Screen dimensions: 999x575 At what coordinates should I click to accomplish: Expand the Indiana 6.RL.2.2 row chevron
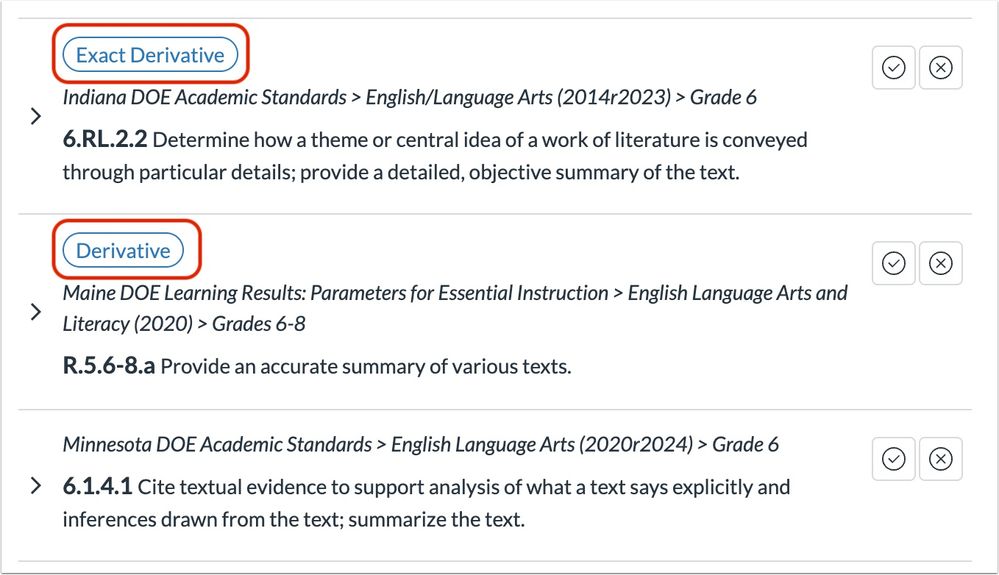(x=36, y=116)
